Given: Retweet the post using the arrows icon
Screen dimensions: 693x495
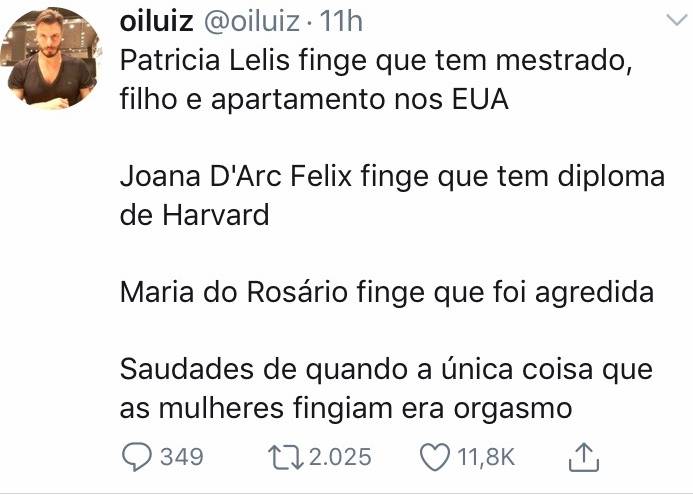Looking at the screenshot, I should [x=286, y=457].
